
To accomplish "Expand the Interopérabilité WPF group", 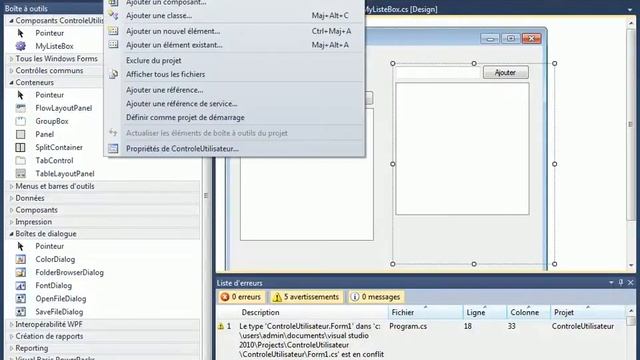I will click(x=11, y=324).
